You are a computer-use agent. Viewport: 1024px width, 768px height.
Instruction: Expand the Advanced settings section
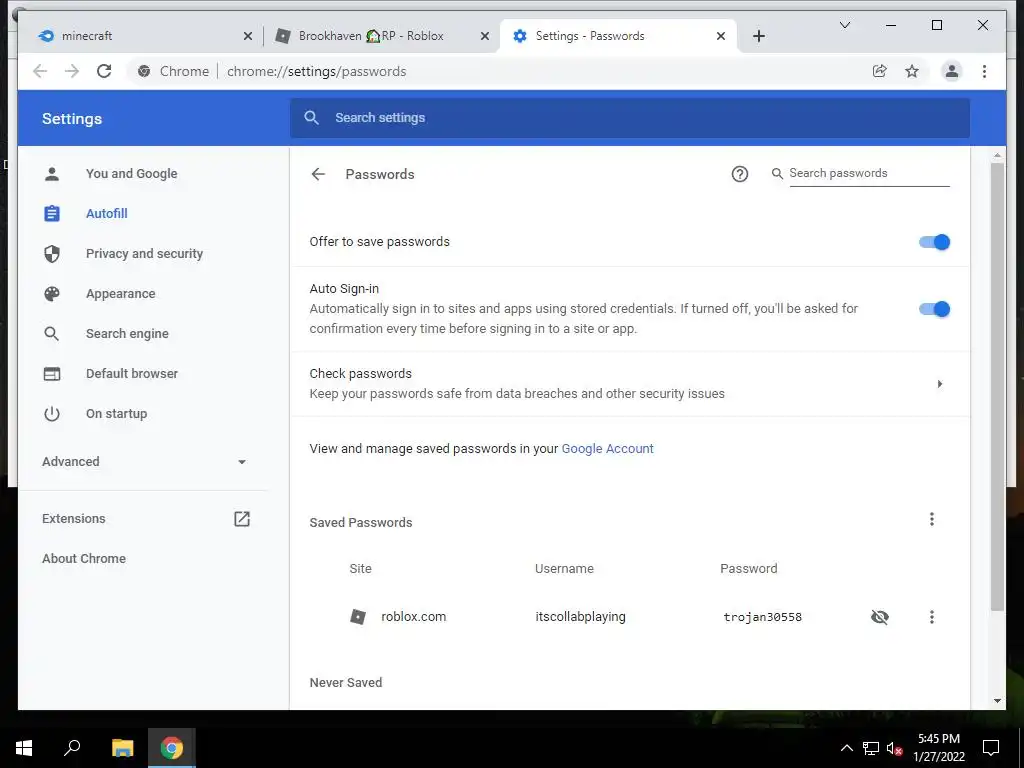[144, 462]
